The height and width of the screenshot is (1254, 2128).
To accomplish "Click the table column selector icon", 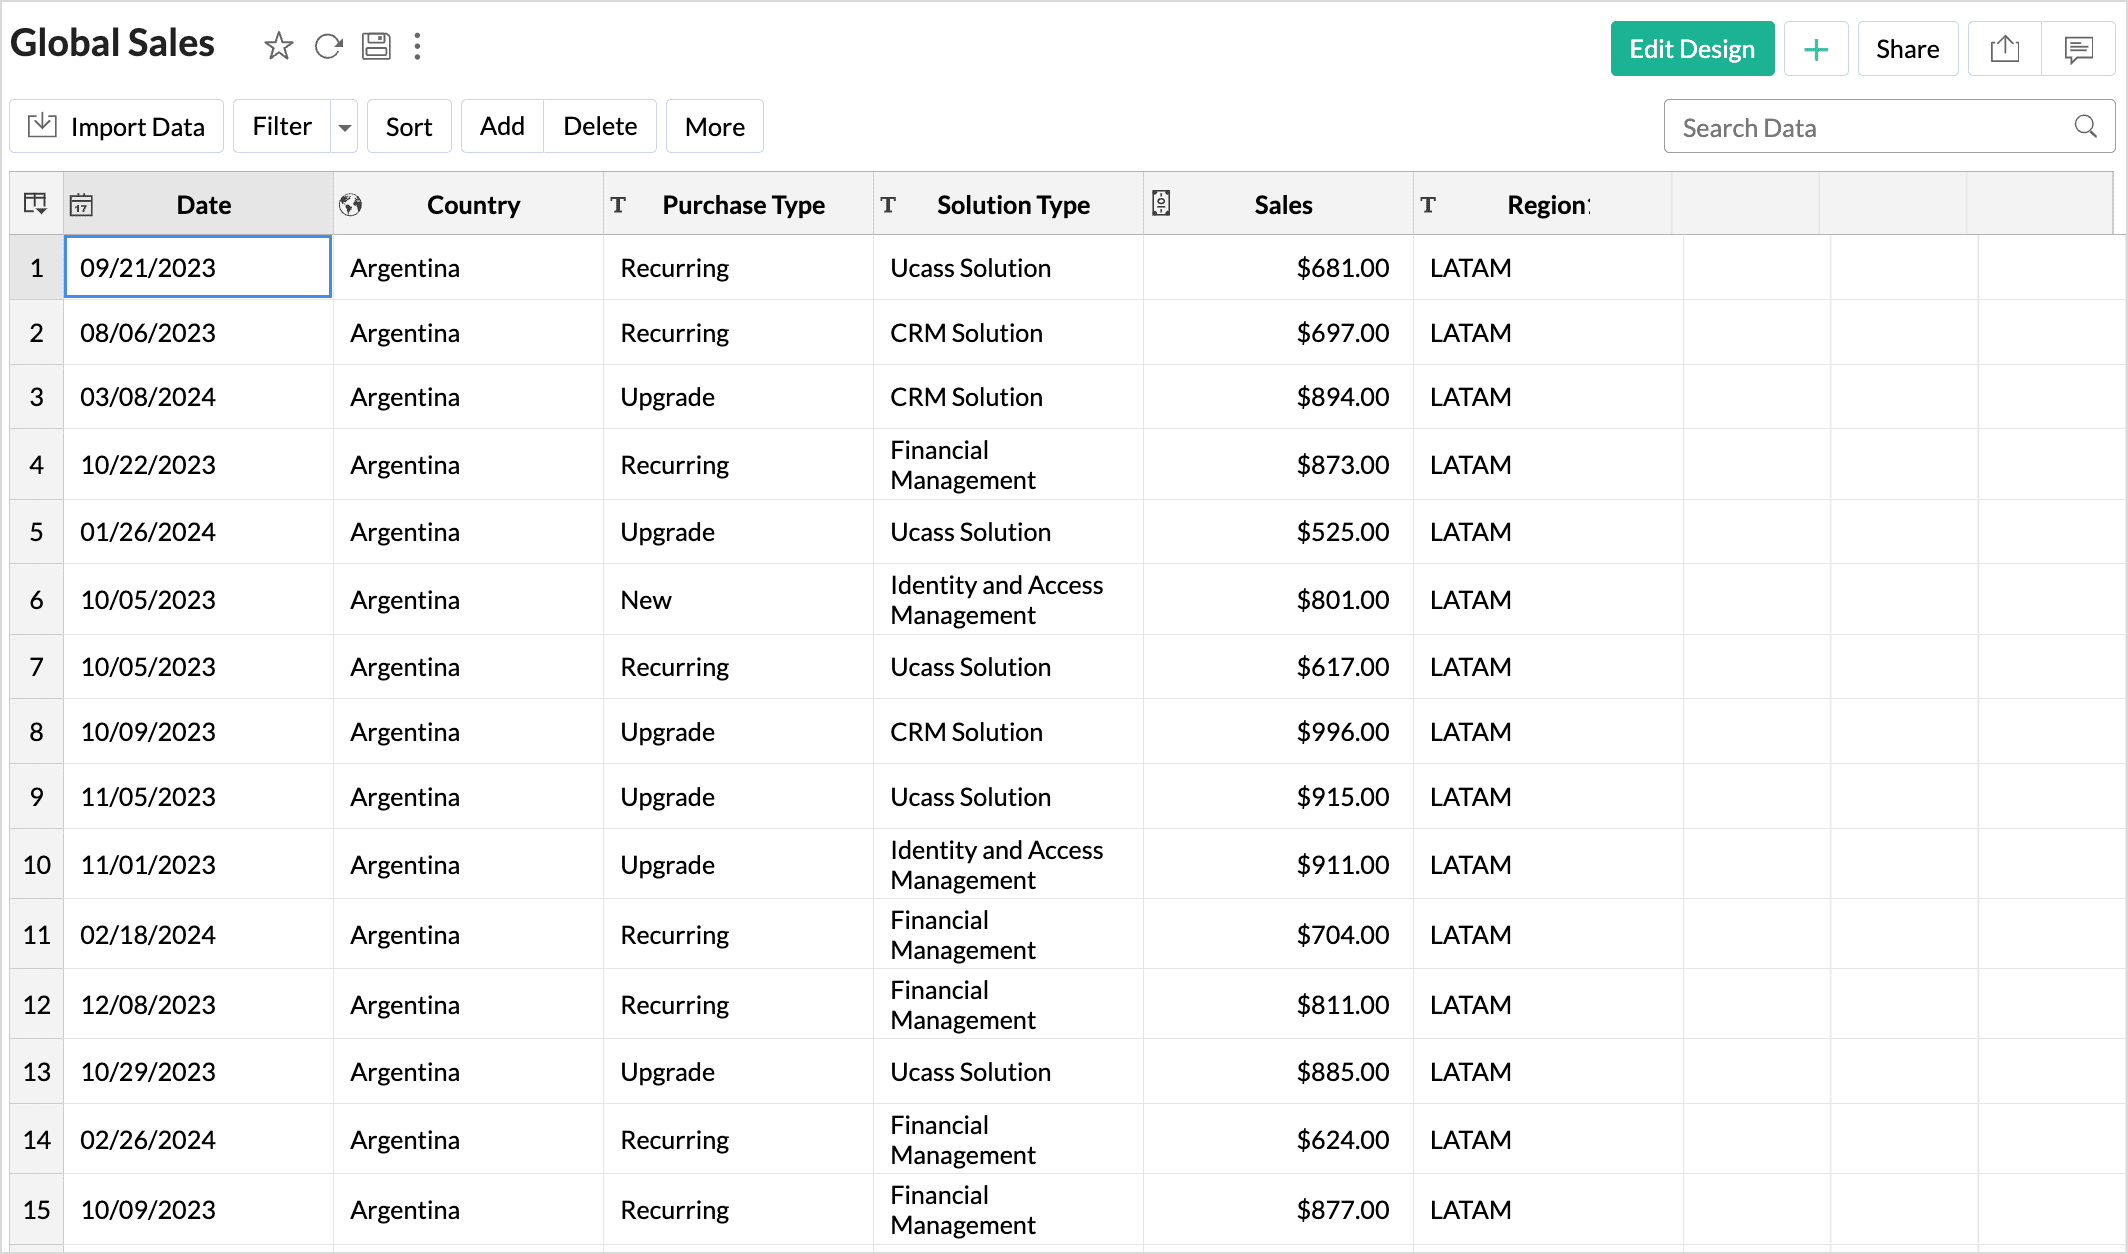I will [36, 204].
